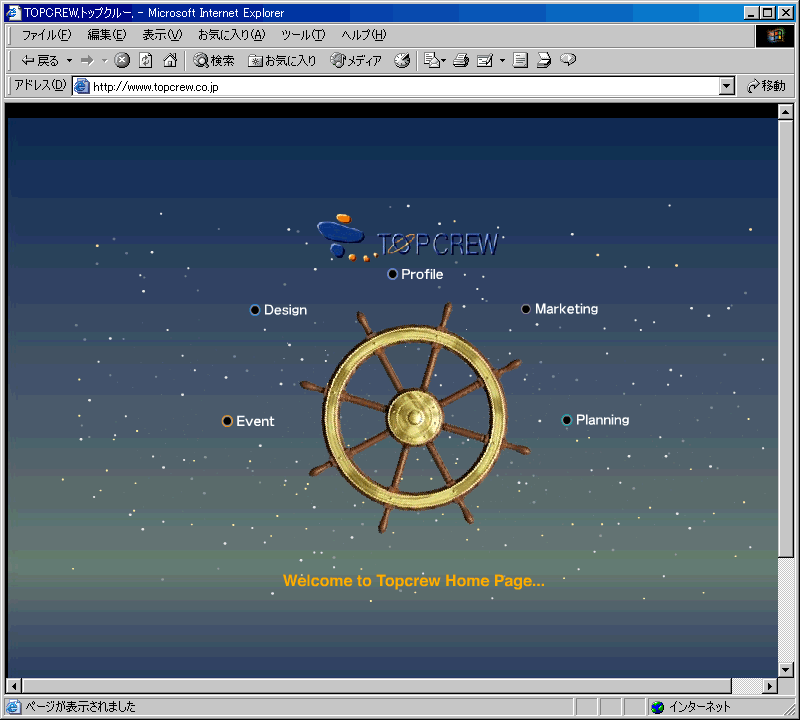Click the circle bullet beside Marketing
This screenshot has width=800, height=720.
coord(526,309)
